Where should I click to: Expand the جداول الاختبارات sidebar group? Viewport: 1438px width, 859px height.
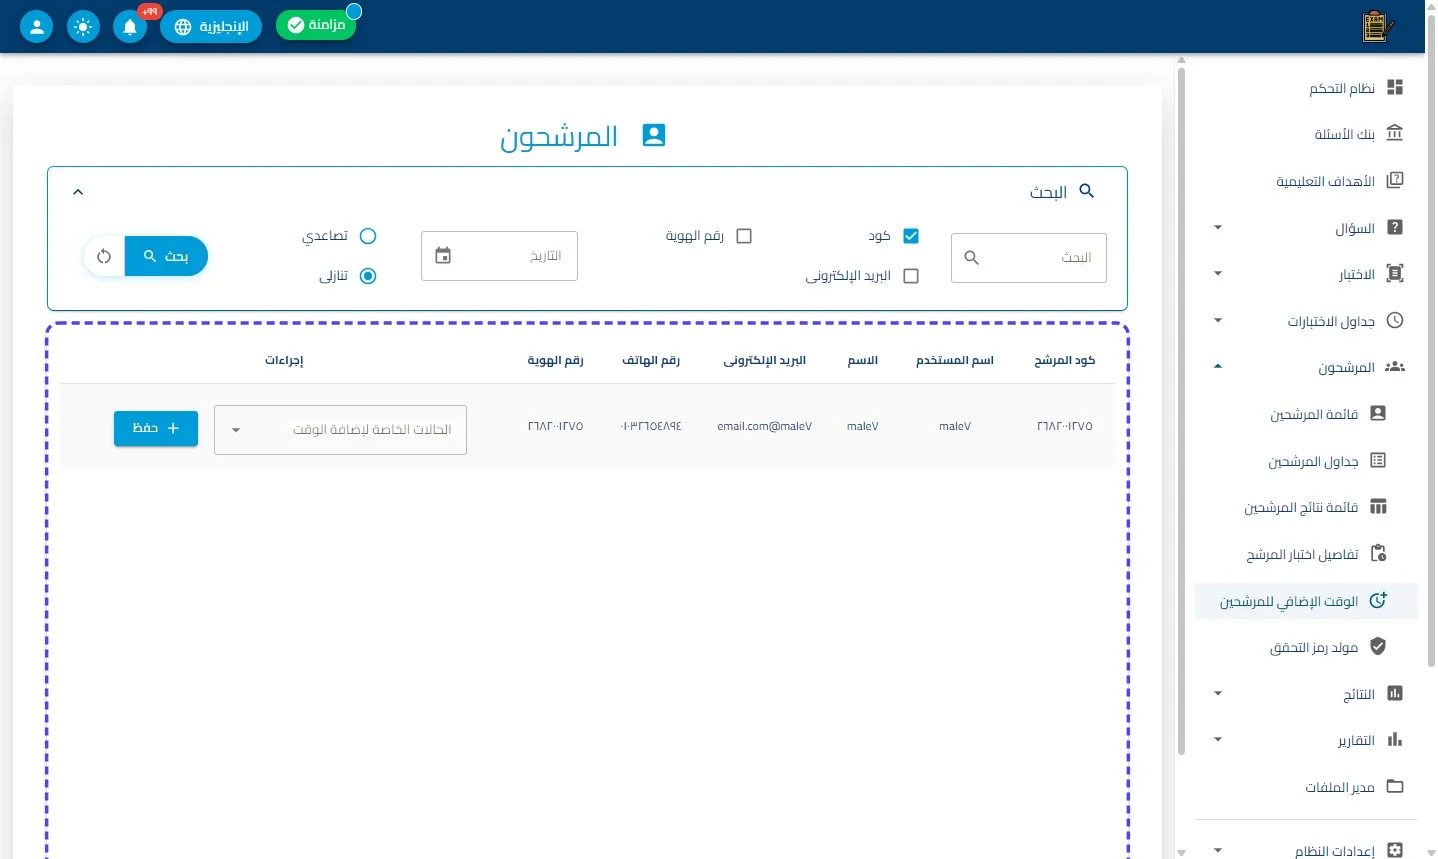pos(1217,321)
